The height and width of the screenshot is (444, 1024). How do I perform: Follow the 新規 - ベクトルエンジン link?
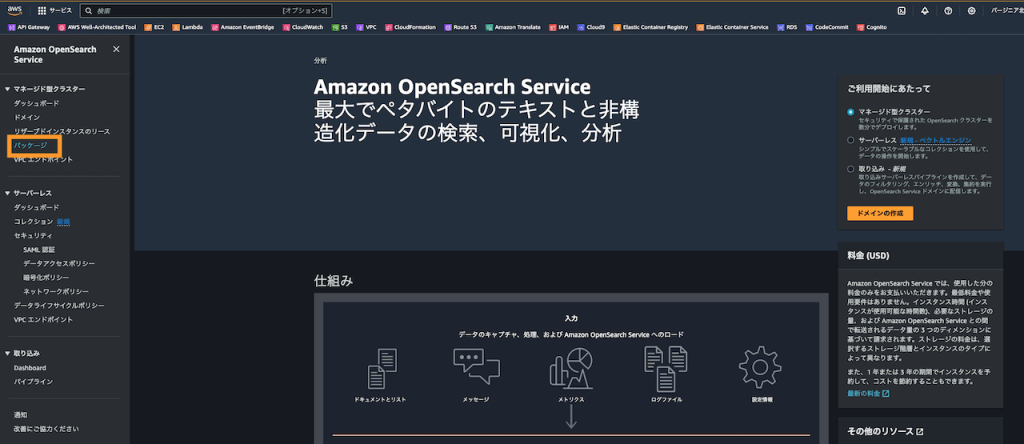pyautogui.click(x=935, y=140)
